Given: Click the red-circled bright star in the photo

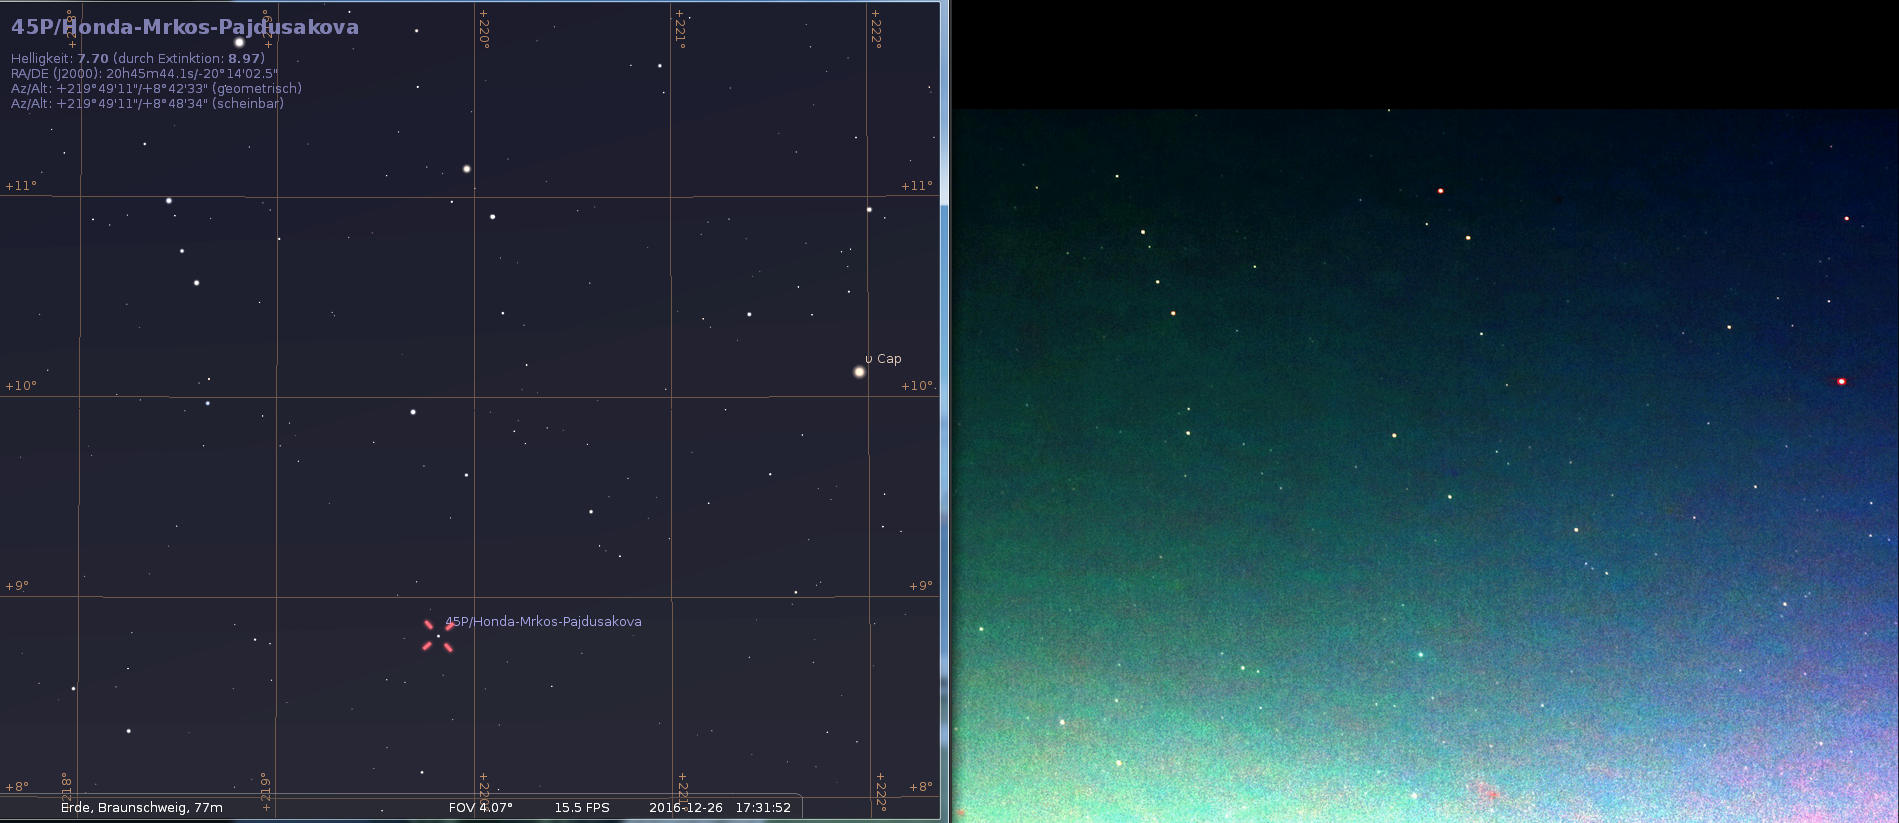Looking at the screenshot, I should (1841, 381).
